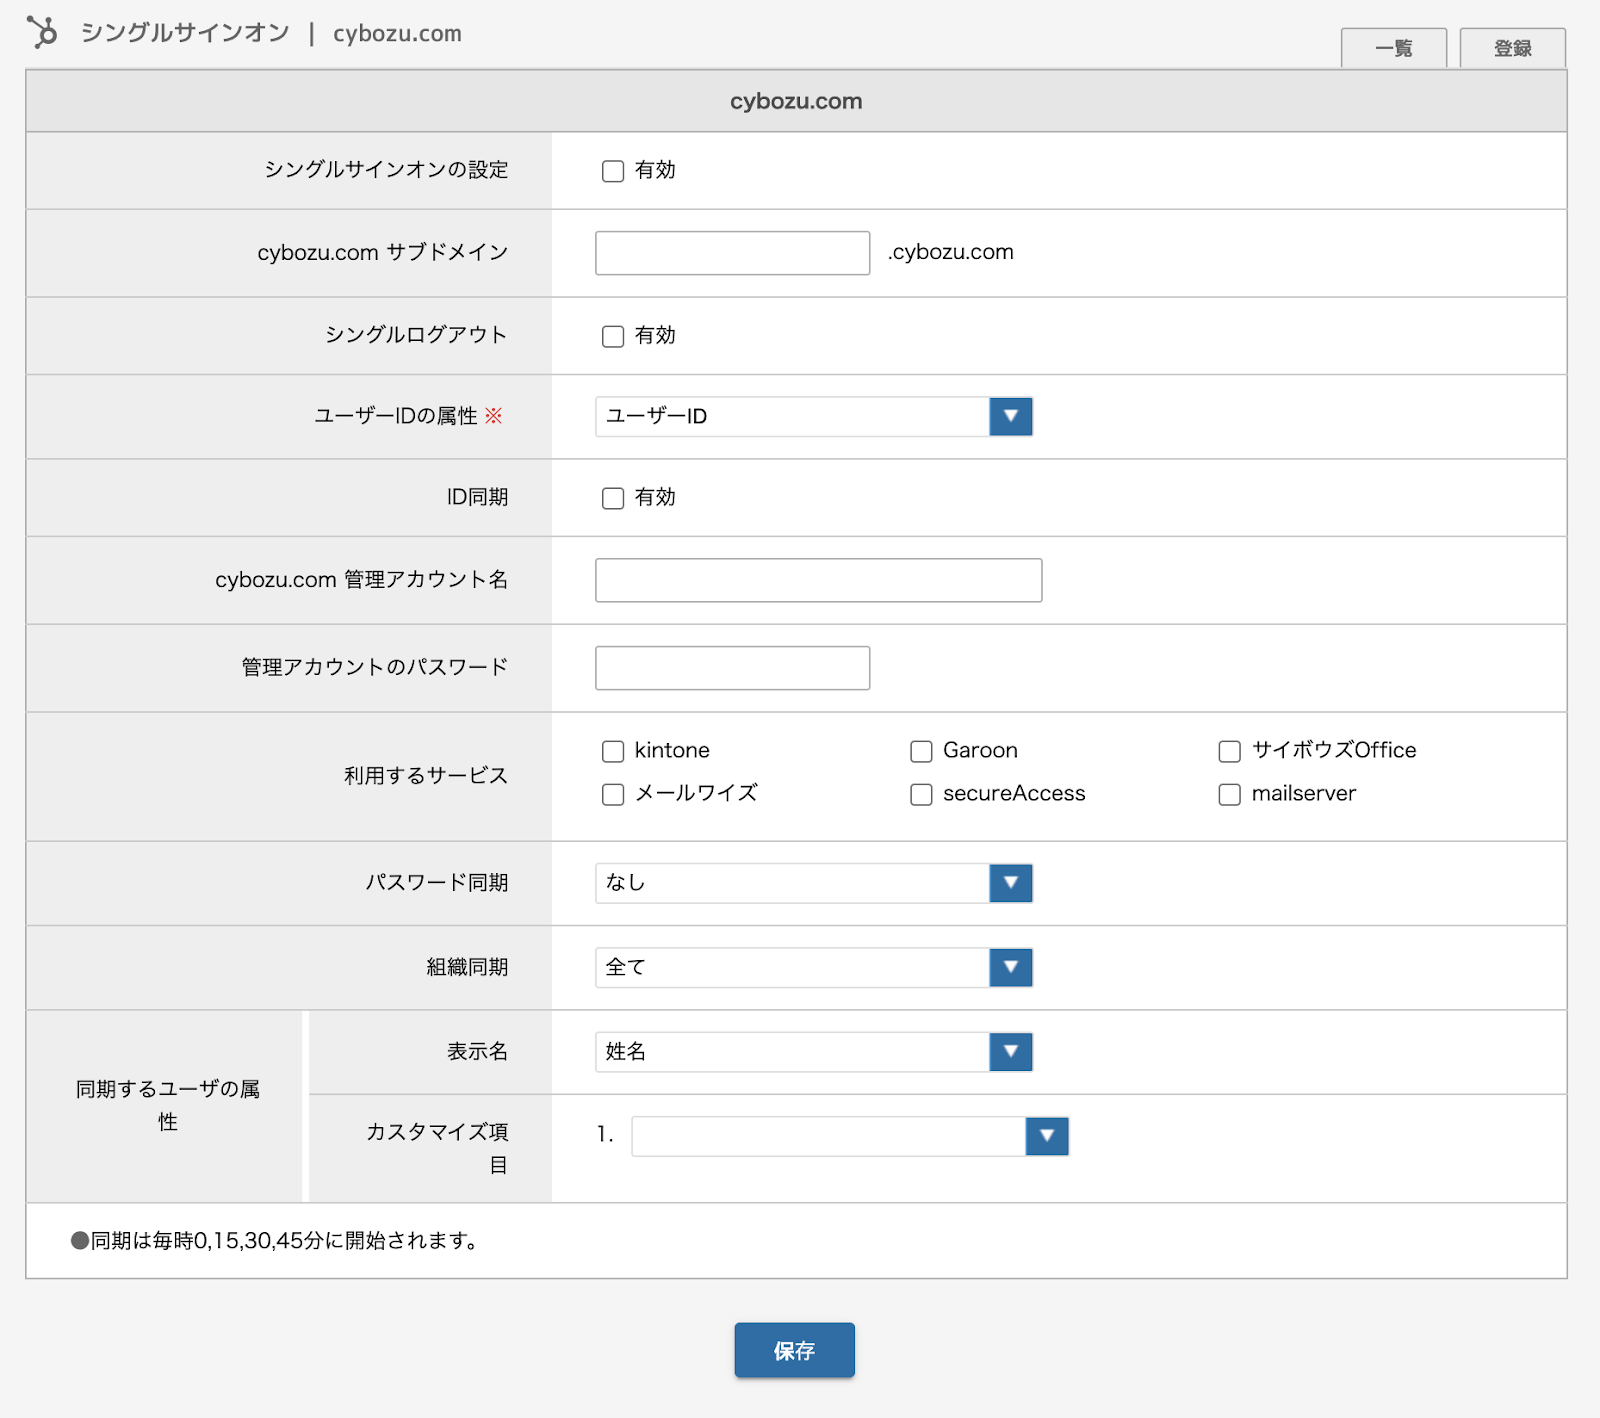Viewport: 1600px width, 1418px height.
Task: Check the Garoon service checkbox
Action: click(x=921, y=751)
